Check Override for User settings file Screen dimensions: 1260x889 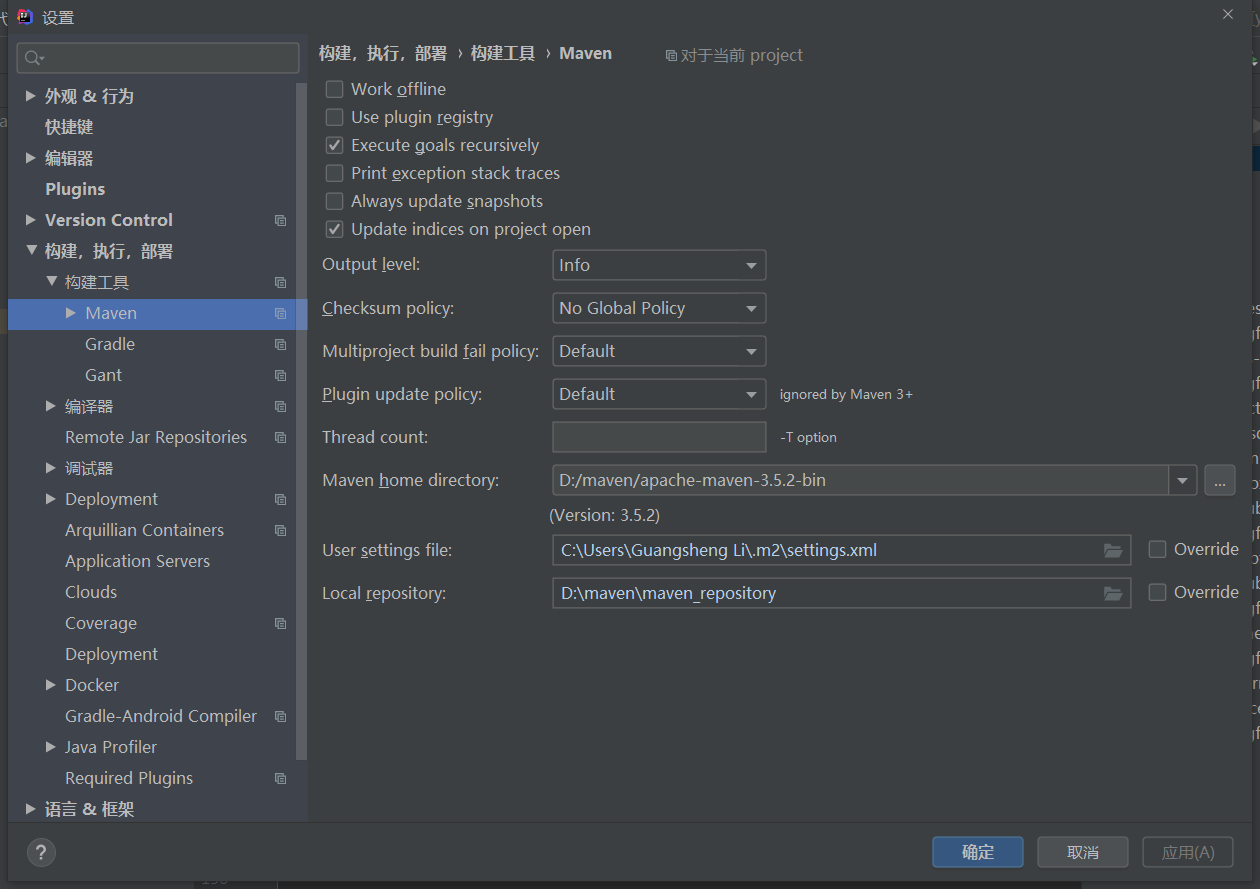point(1157,549)
